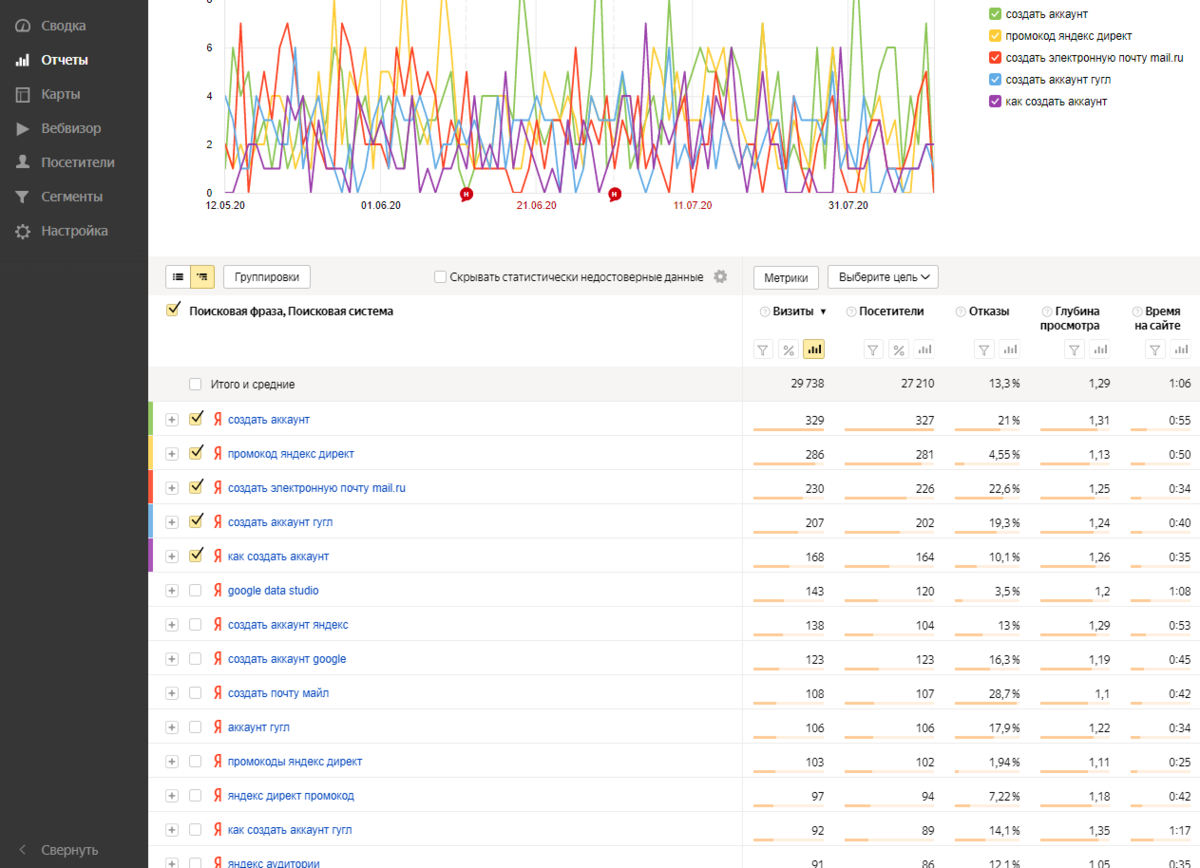Open the Выберите цель dropdown
Image resolution: width=1200 pixels, height=868 pixels.
click(x=882, y=277)
